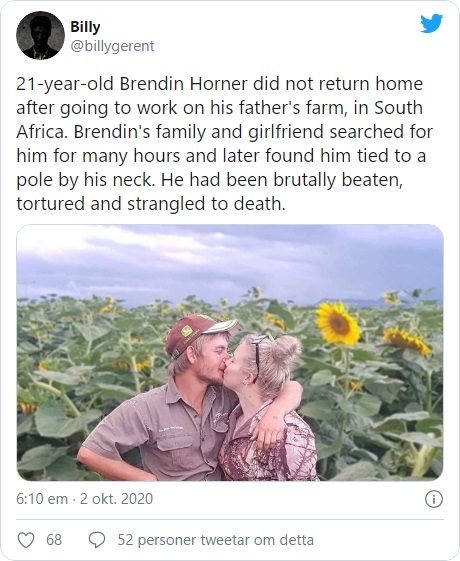Click the circled info icon
Viewport: 460px width, 561px height.
click(434, 499)
